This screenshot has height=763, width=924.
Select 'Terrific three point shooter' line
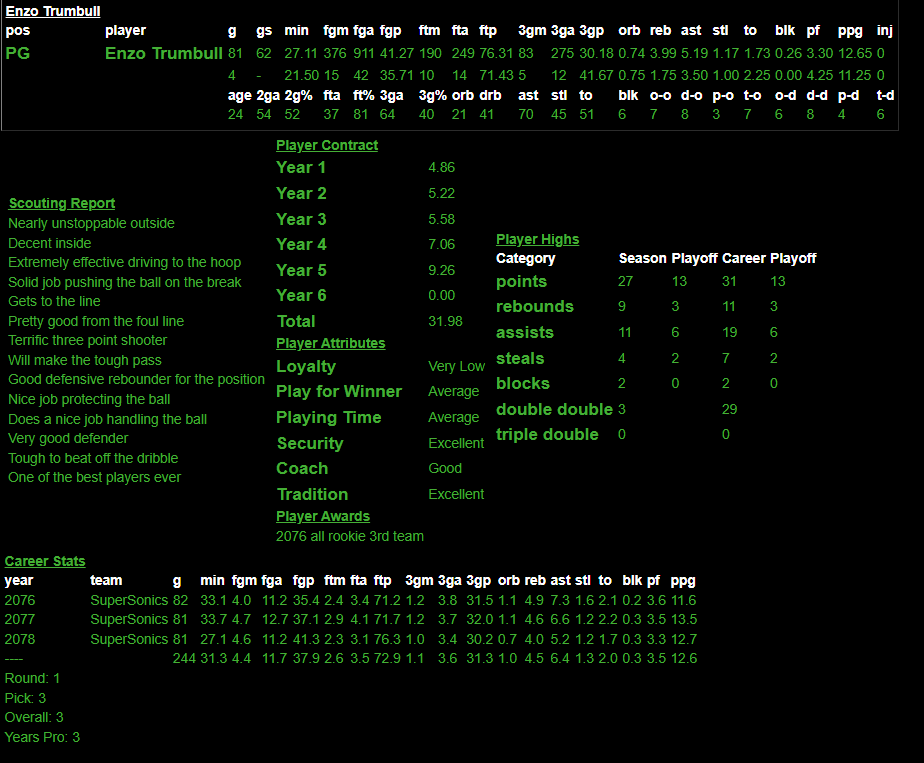click(x=87, y=340)
